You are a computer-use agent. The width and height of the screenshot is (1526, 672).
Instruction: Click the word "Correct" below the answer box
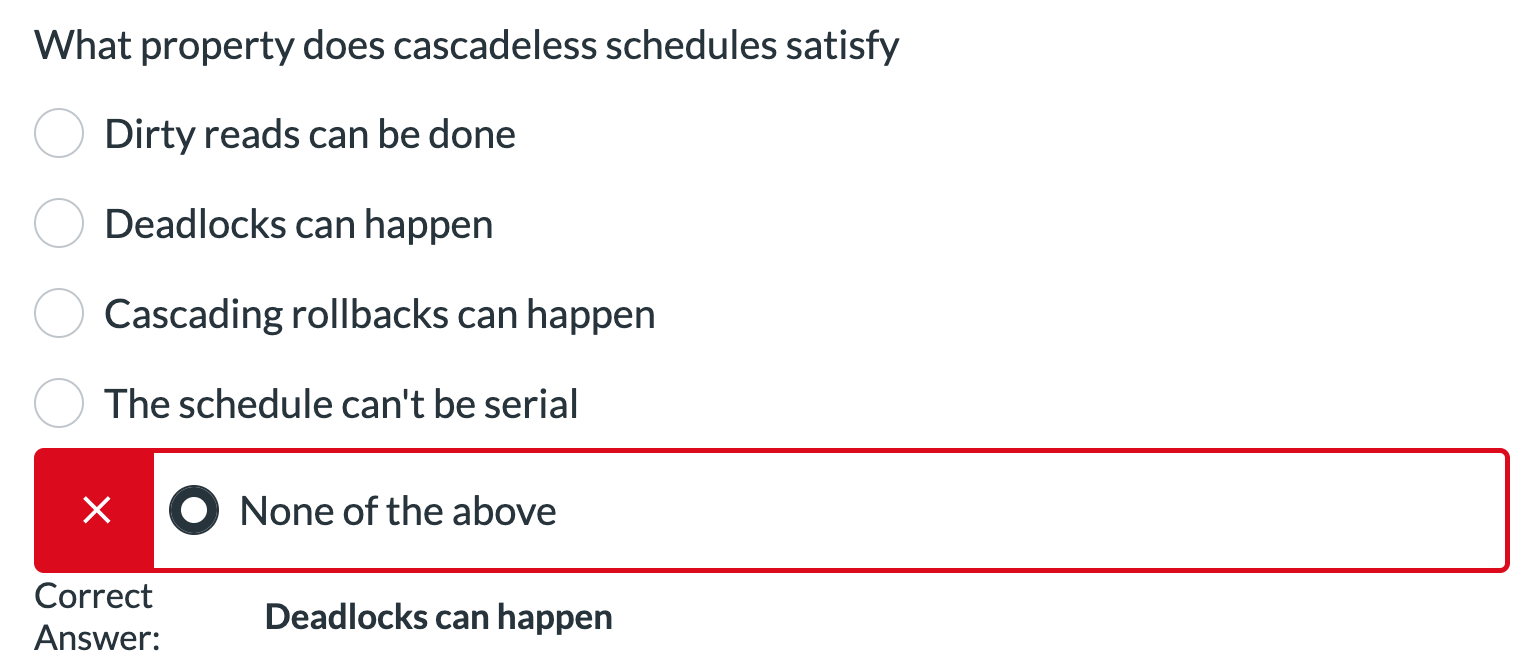click(x=93, y=596)
